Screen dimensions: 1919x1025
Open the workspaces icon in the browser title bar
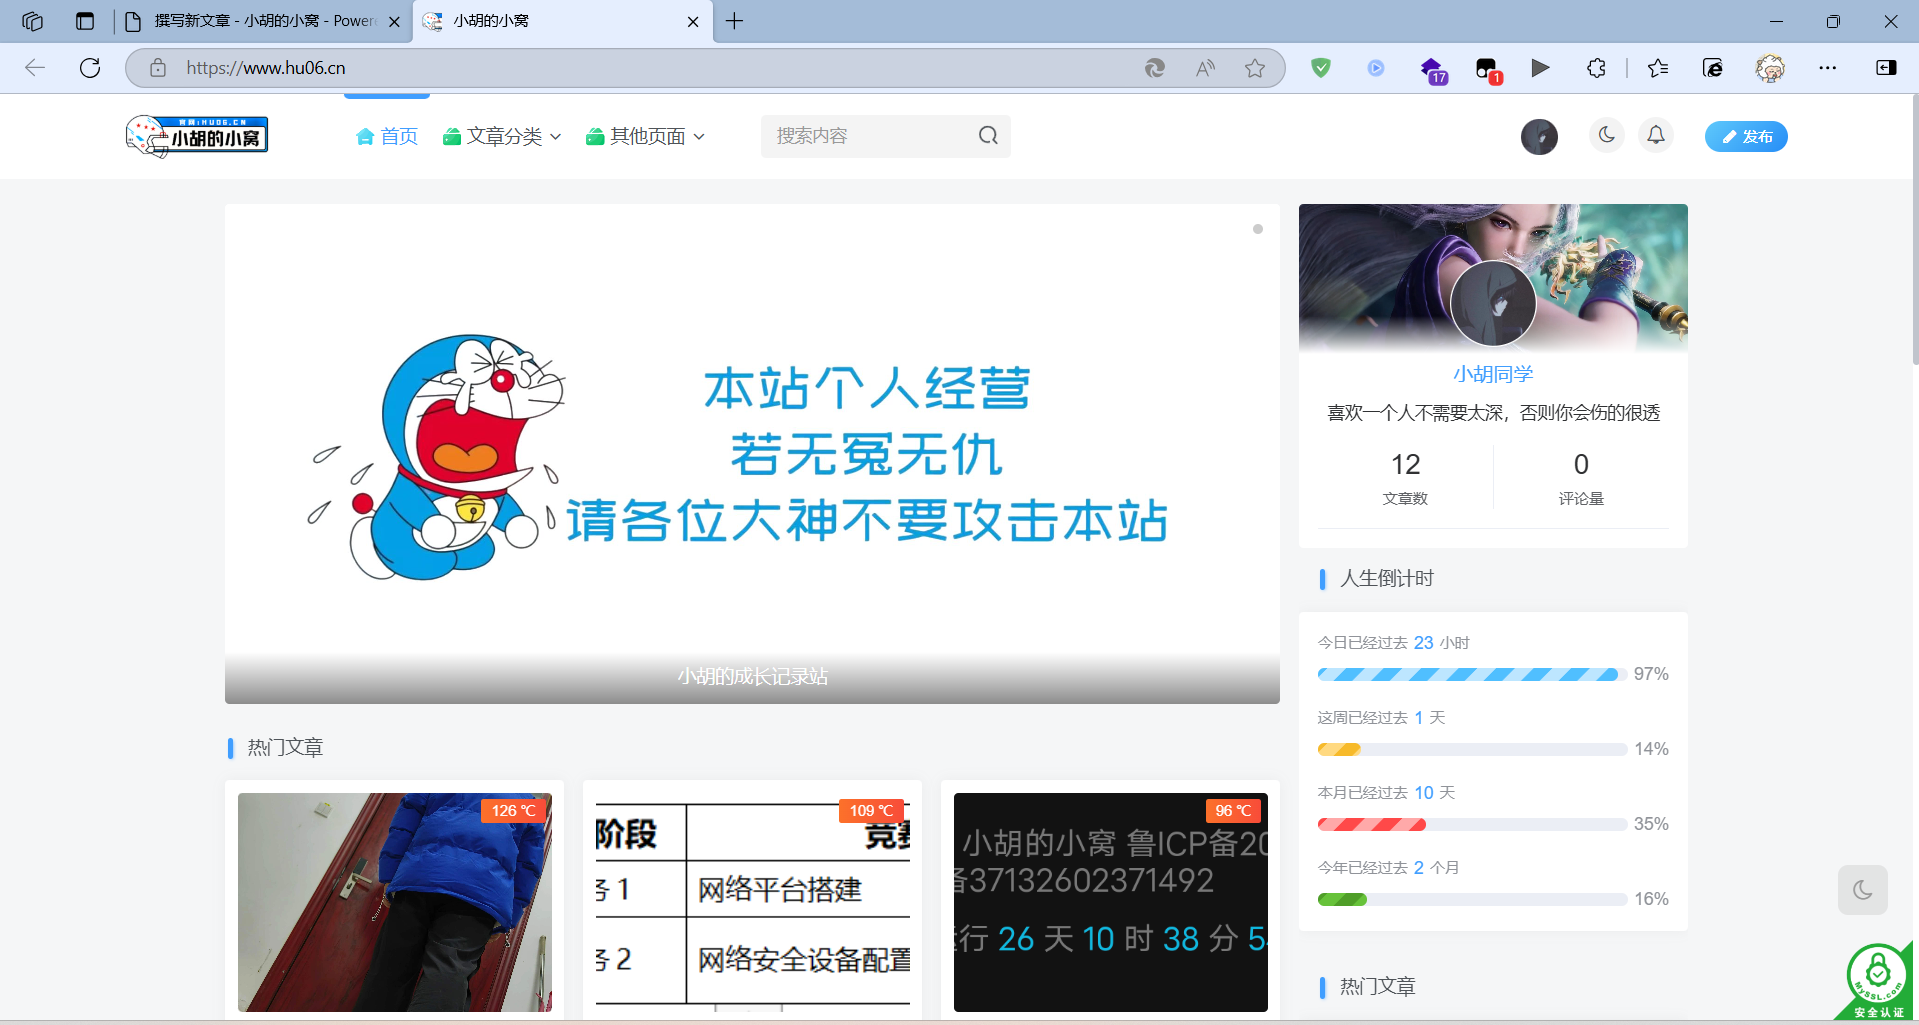tap(33, 21)
